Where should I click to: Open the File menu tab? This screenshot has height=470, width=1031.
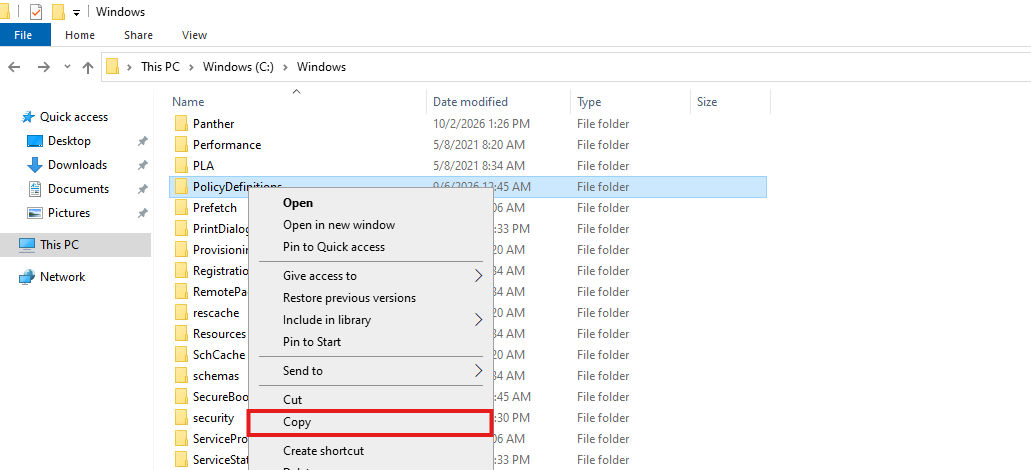pos(24,35)
